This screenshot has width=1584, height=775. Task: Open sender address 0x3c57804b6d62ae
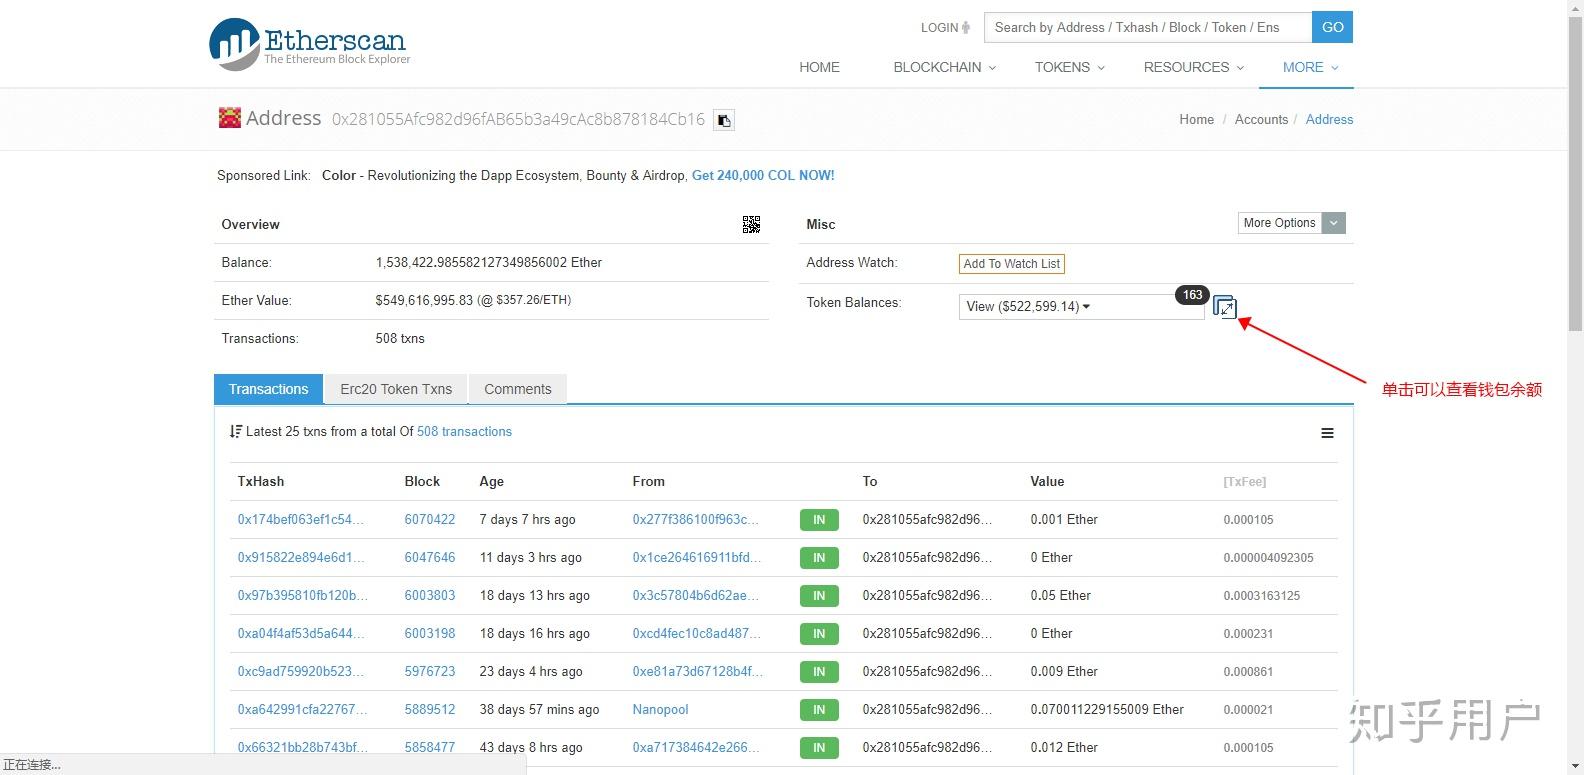pos(696,595)
